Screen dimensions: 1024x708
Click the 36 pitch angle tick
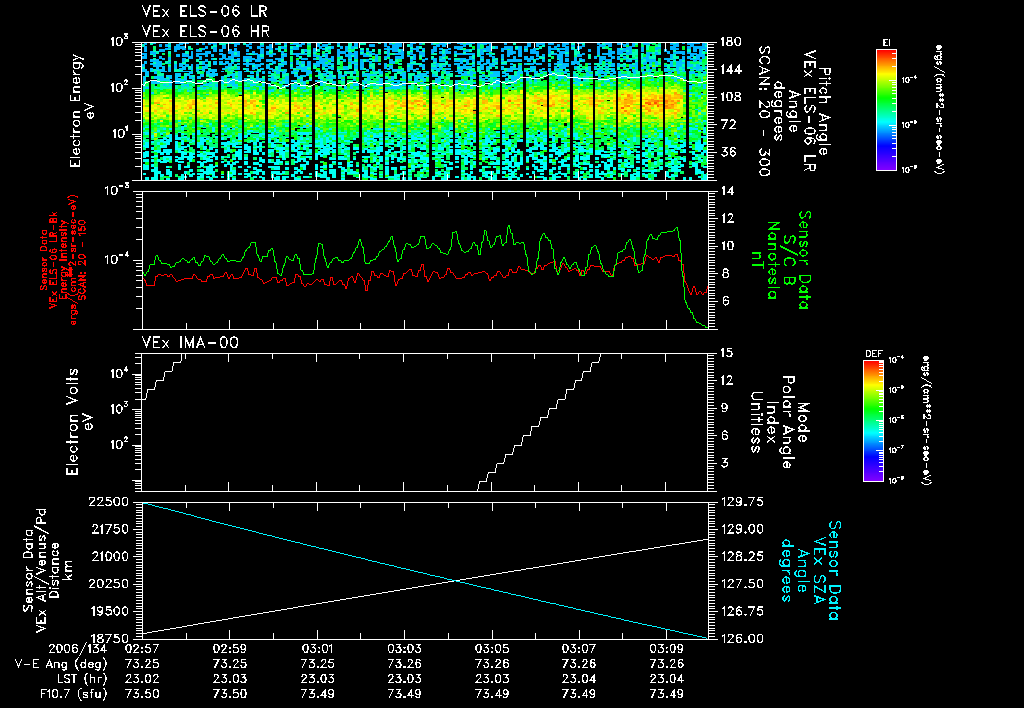click(x=728, y=152)
